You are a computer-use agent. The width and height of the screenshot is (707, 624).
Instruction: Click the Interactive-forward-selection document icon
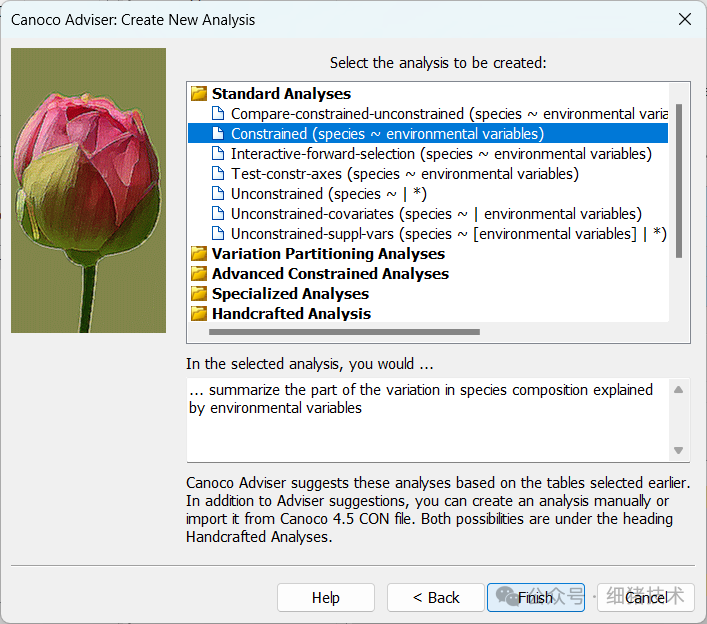point(218,154)
